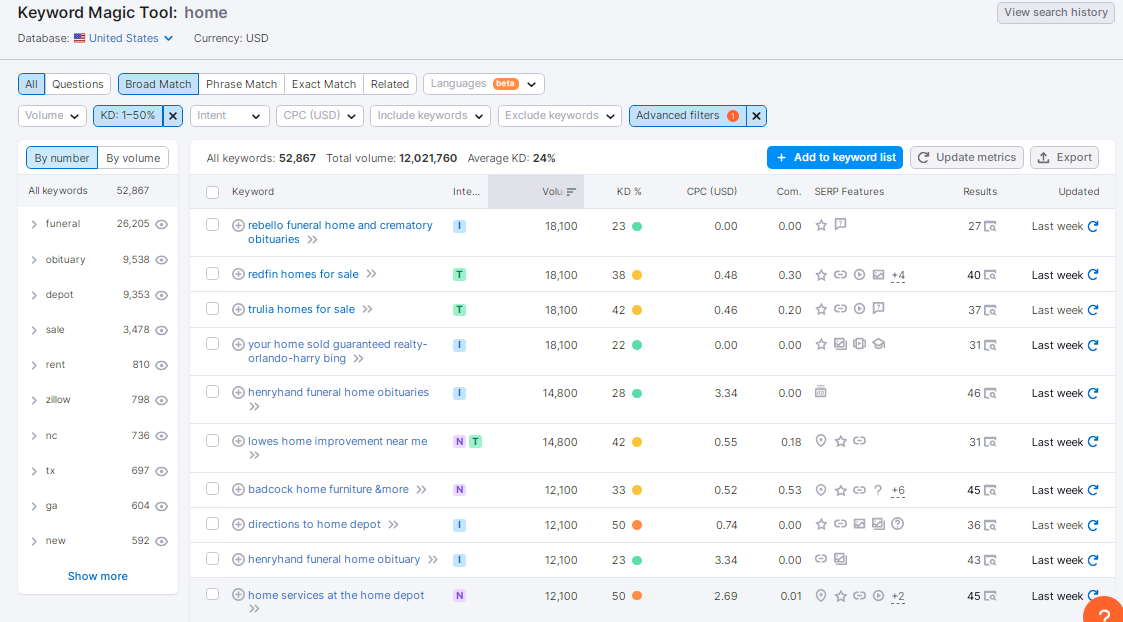This screenshot has width=1123, height=622.
Task: Switch to Questions tab
Action: click(x=78, y=84)
